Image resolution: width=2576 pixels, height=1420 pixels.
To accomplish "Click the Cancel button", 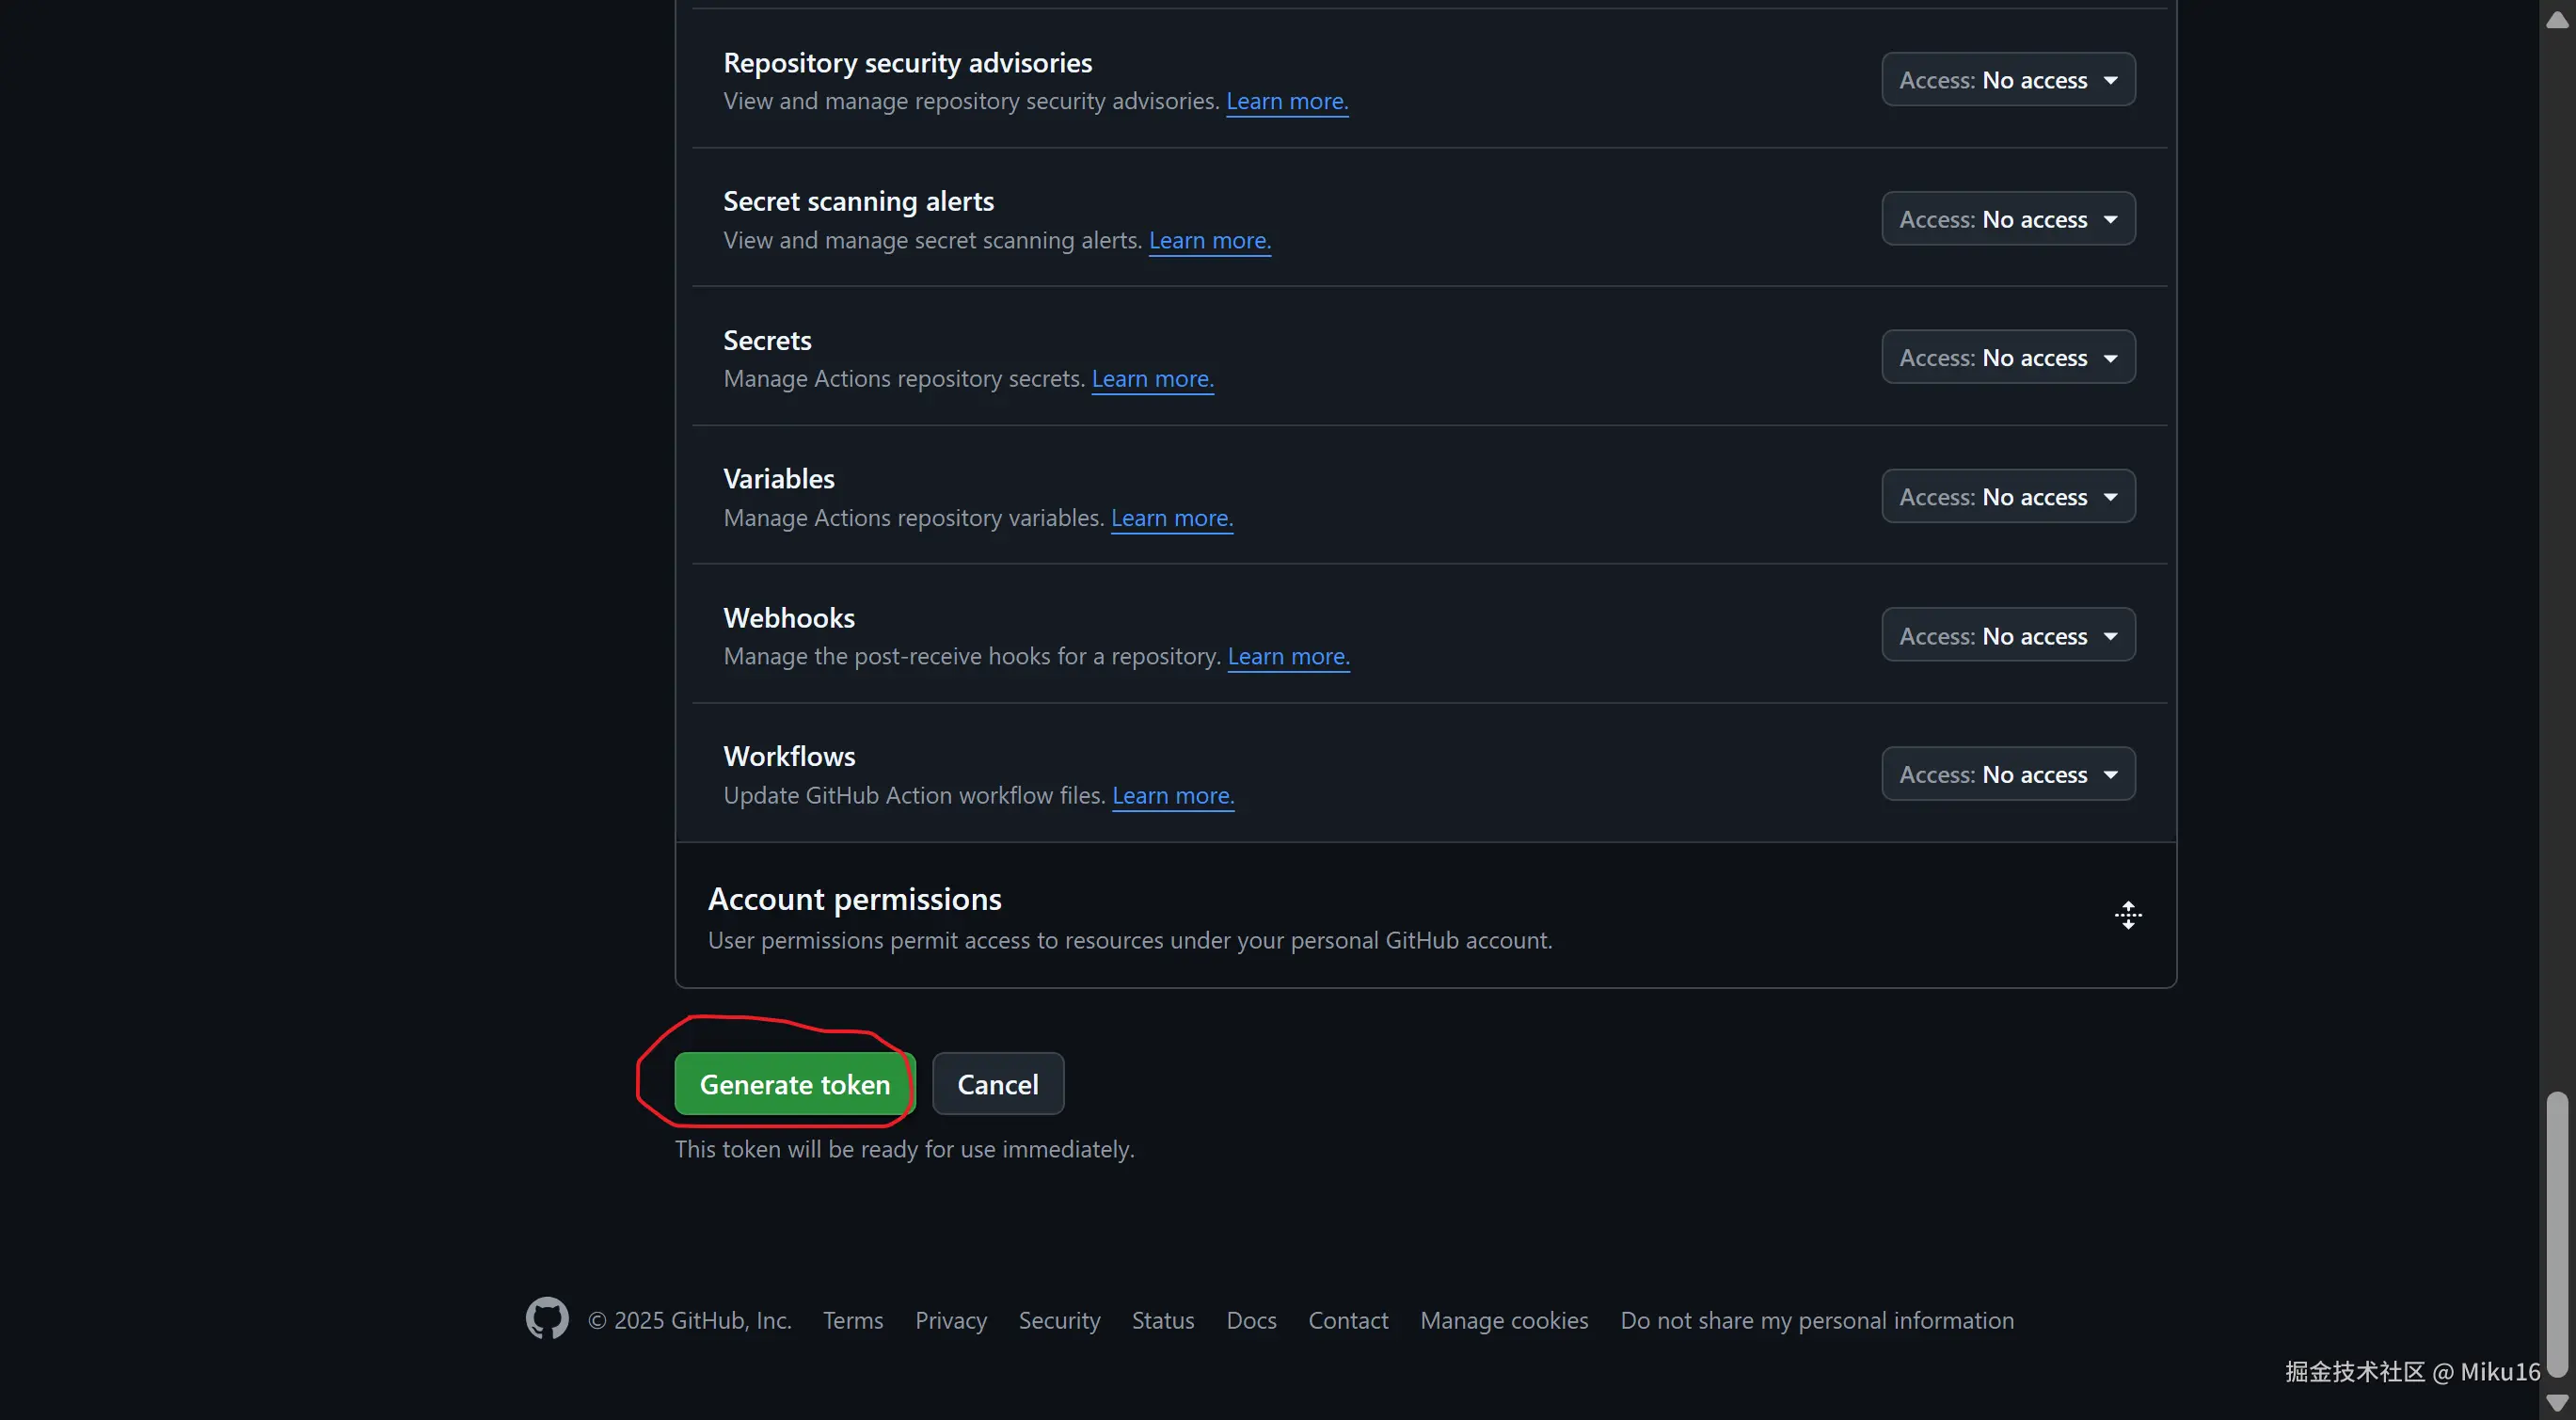I will 998,1084.
